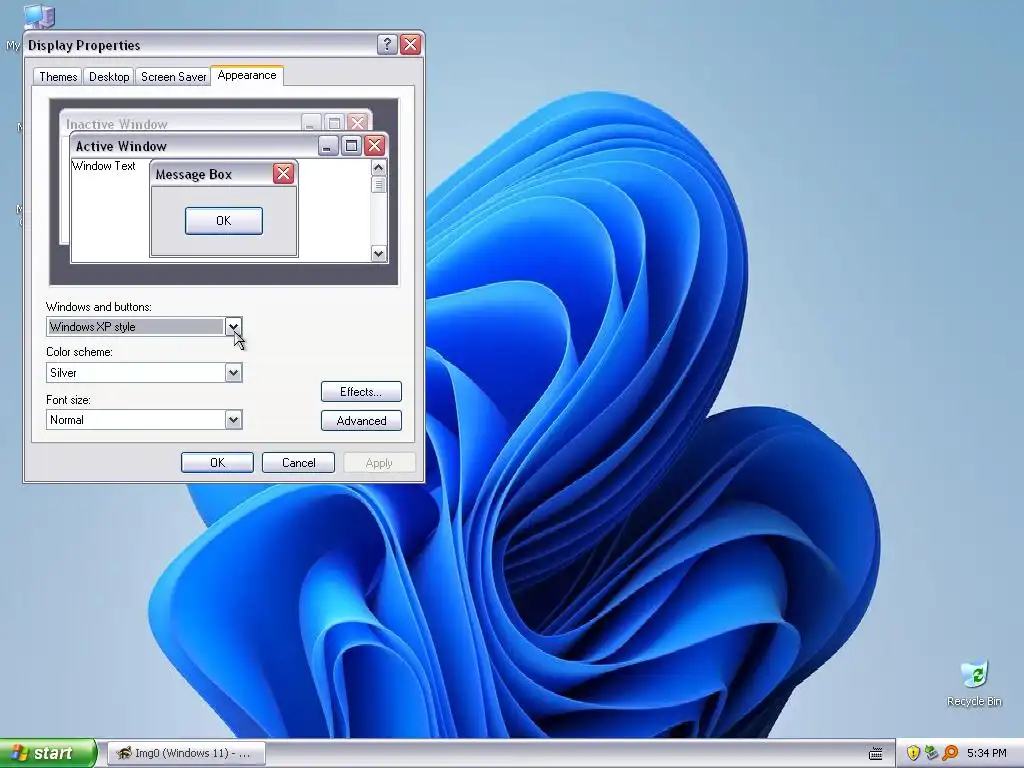Close the Display Properties window
Screen dimensions: 1024x768
pyautogui.click(x=410, y=44)
